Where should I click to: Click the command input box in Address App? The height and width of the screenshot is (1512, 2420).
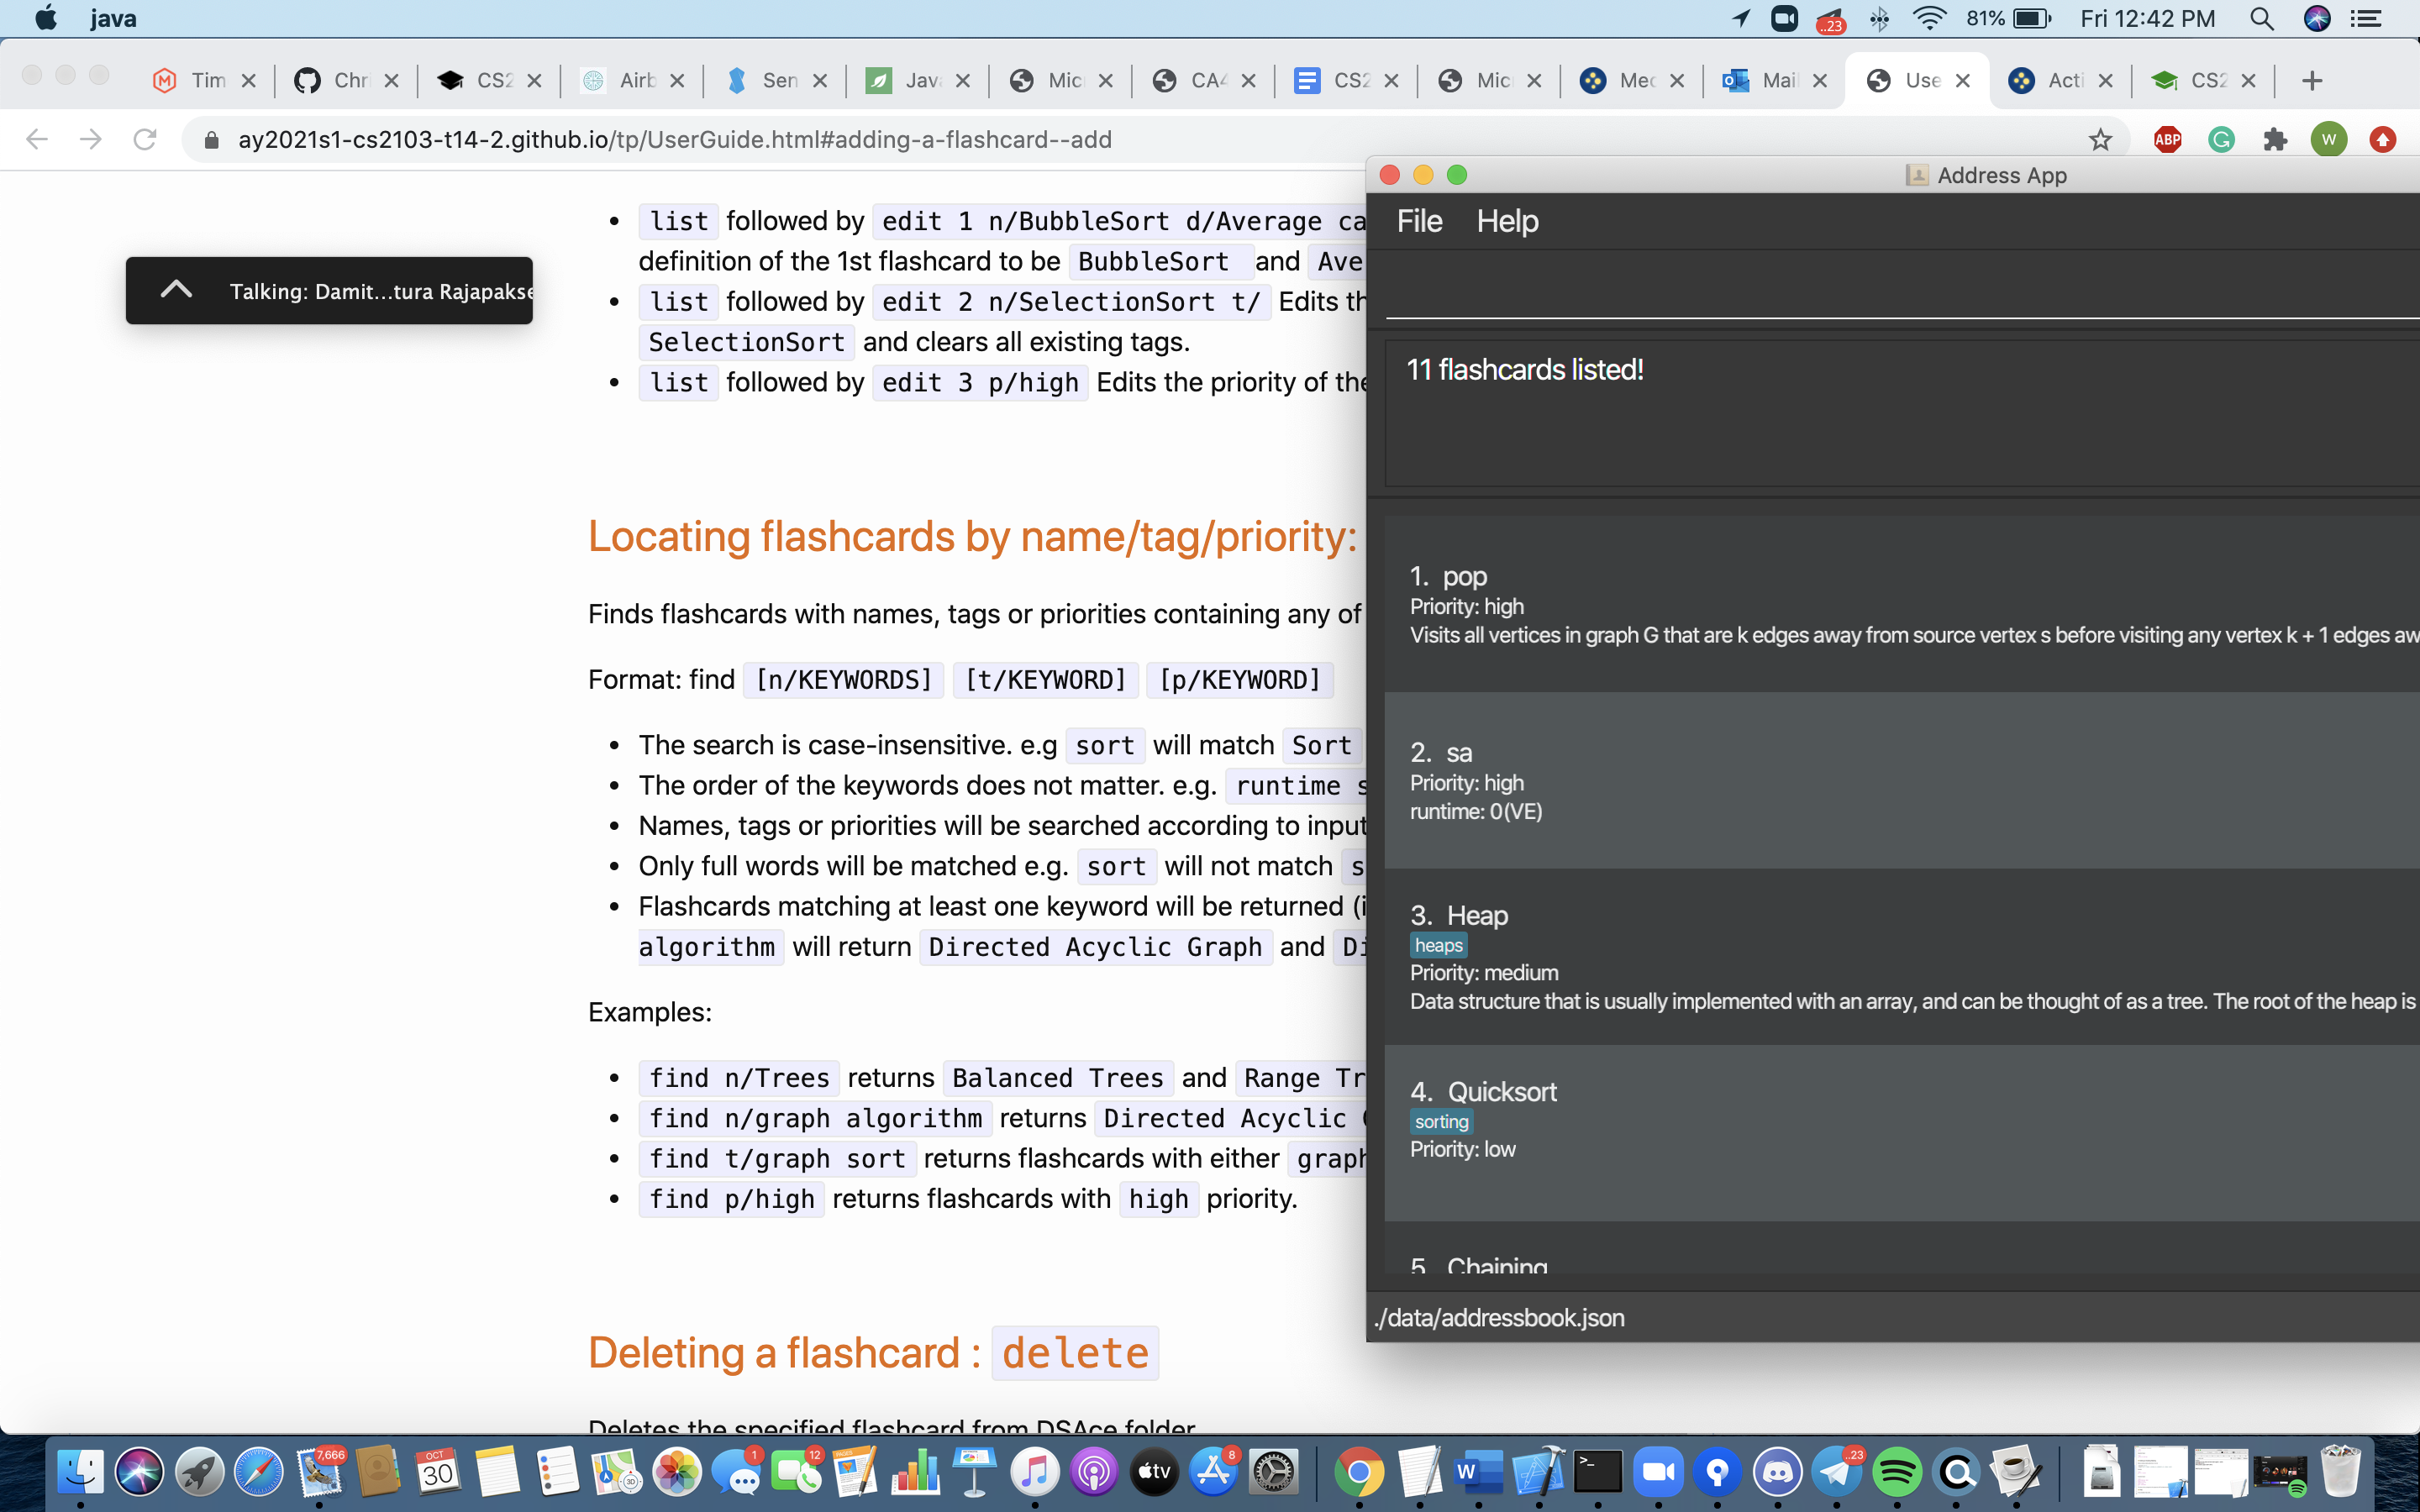point(1900,290)
